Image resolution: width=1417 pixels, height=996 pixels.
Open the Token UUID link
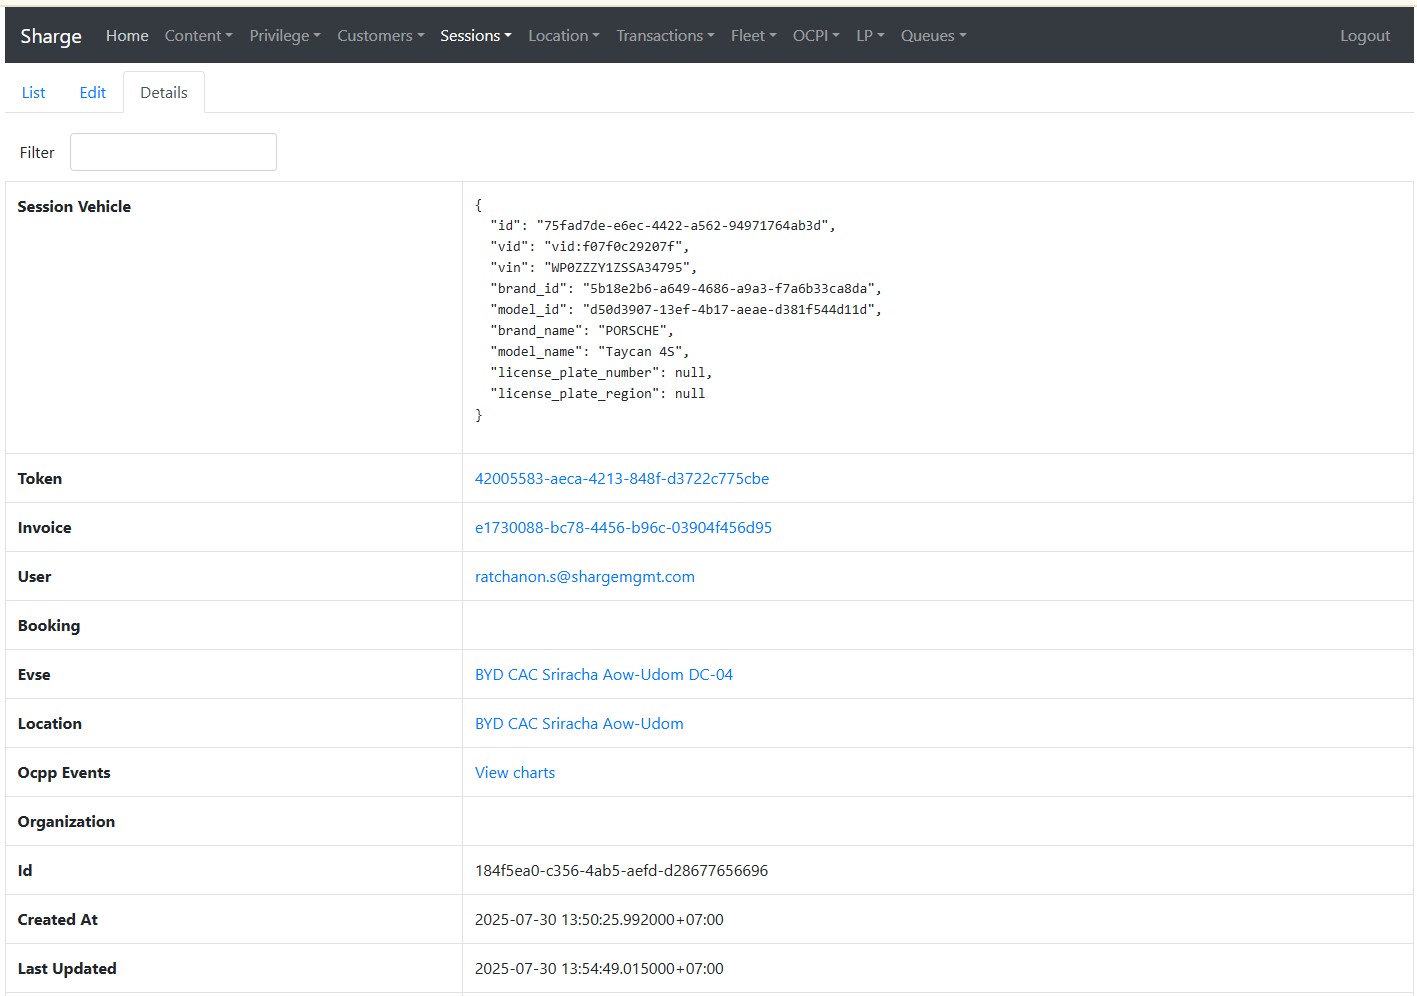[621, 479]
